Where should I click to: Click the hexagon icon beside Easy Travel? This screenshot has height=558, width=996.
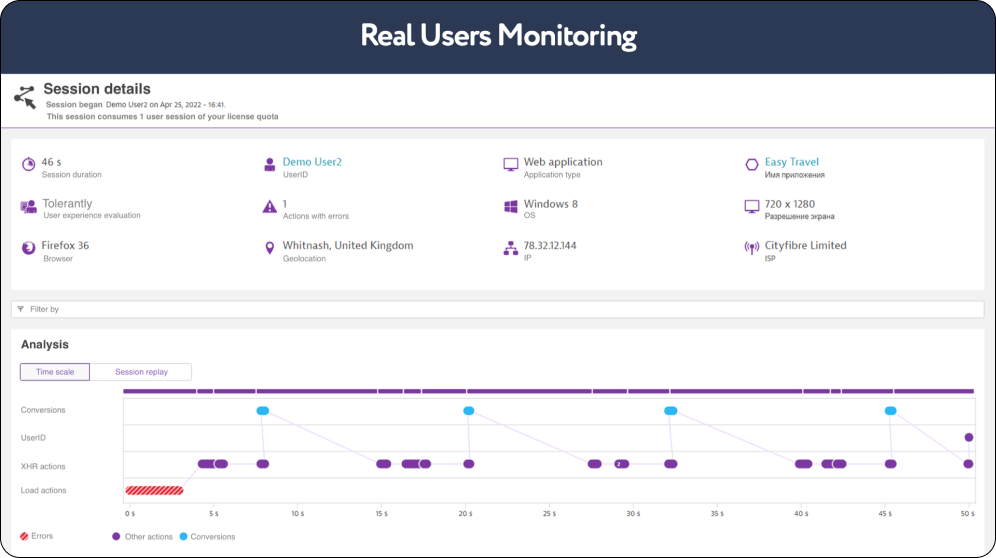pyautogui.click(x=752, y=165)
